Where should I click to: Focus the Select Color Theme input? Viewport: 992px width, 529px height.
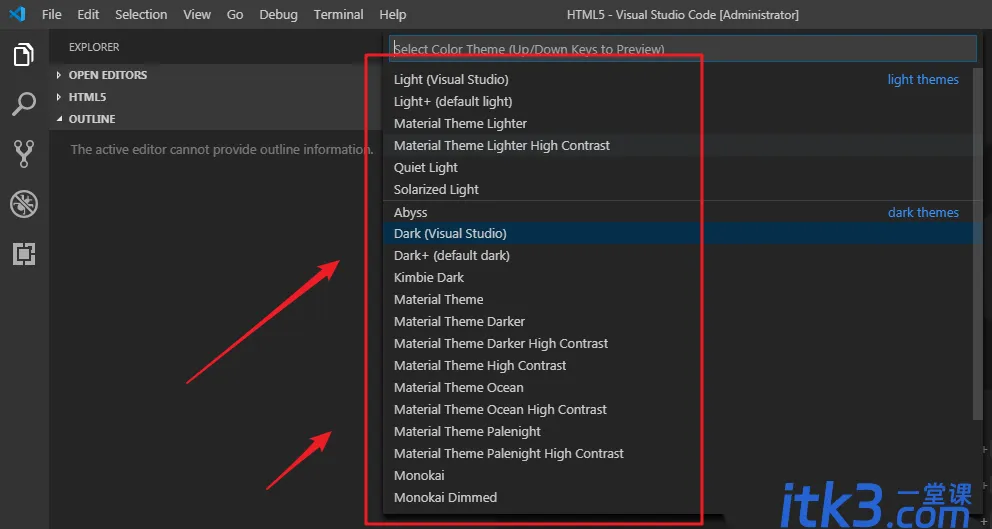coord(683,48)
